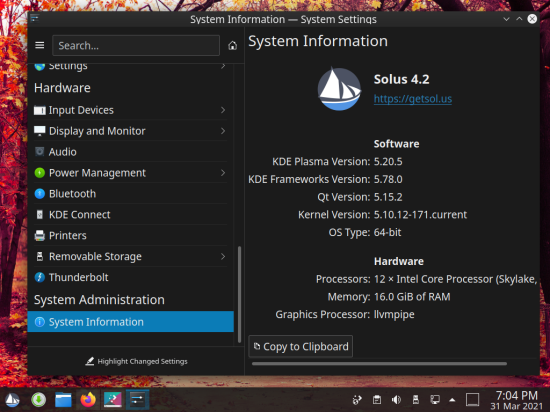
Task: Click the Display and Monitor icon
Action: (40, 131)
